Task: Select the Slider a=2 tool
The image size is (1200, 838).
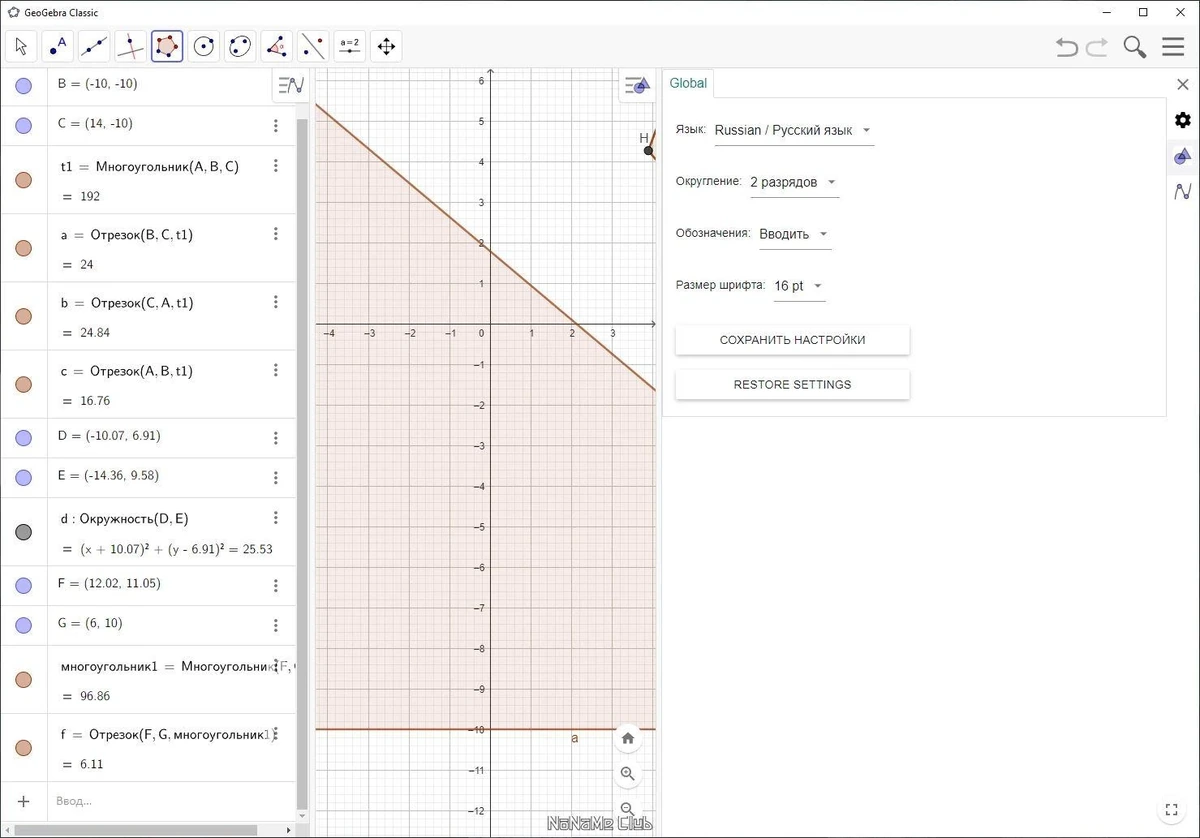Action: 349,46
